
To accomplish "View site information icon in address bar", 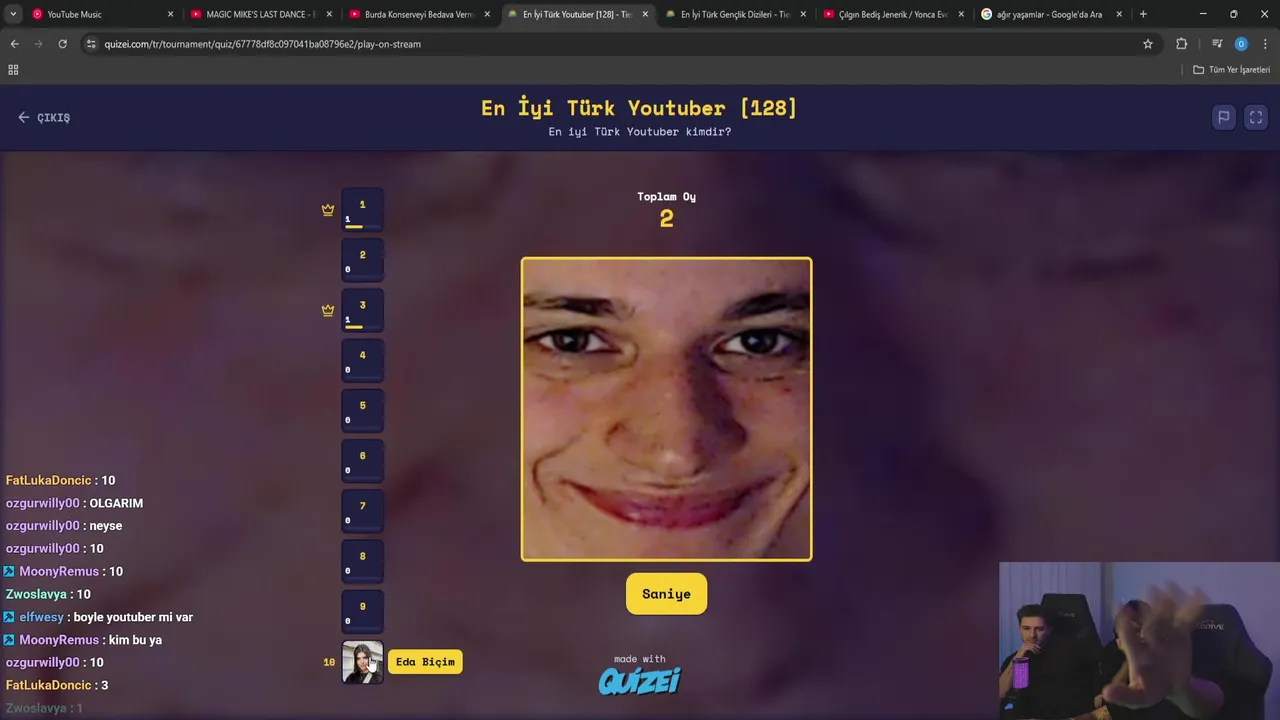I will 91,44.
